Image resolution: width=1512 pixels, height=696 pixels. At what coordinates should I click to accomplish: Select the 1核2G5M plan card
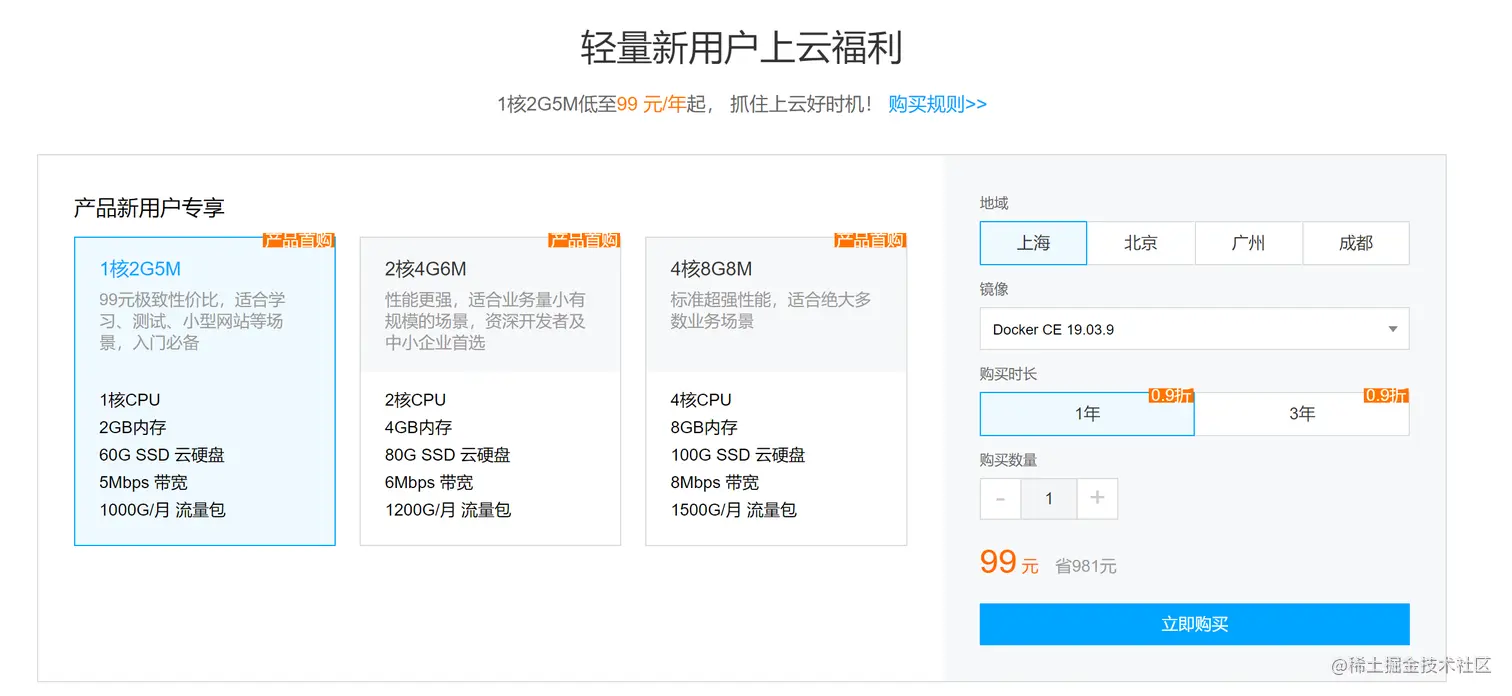[x=204, y=390]
